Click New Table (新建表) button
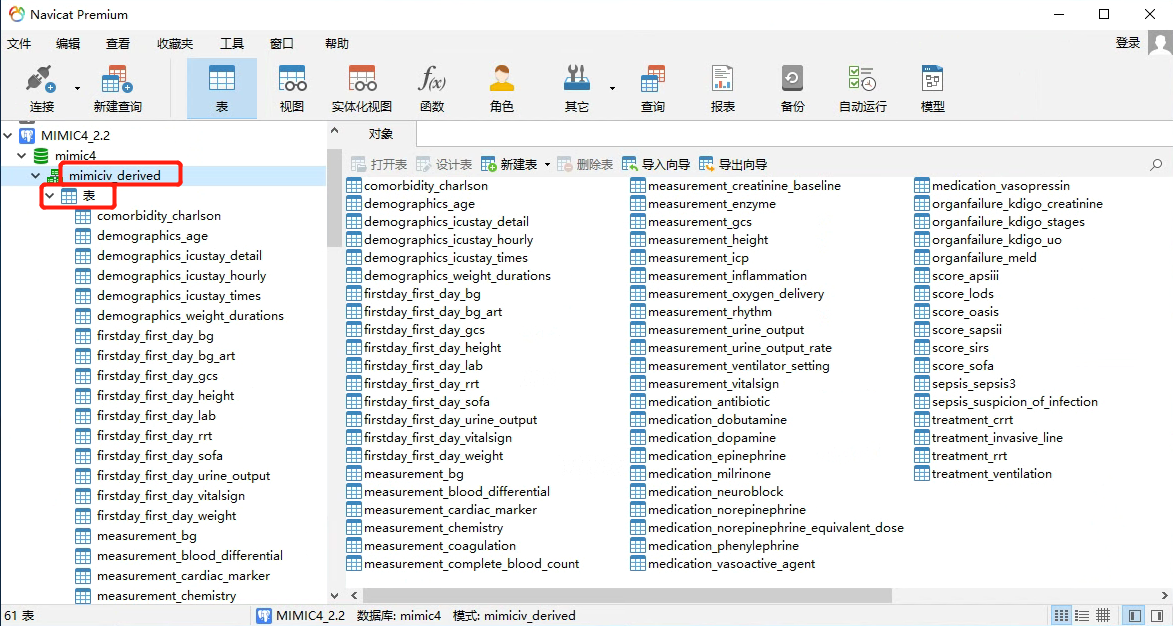This screenshot has width=1173, height=626. 509,165
